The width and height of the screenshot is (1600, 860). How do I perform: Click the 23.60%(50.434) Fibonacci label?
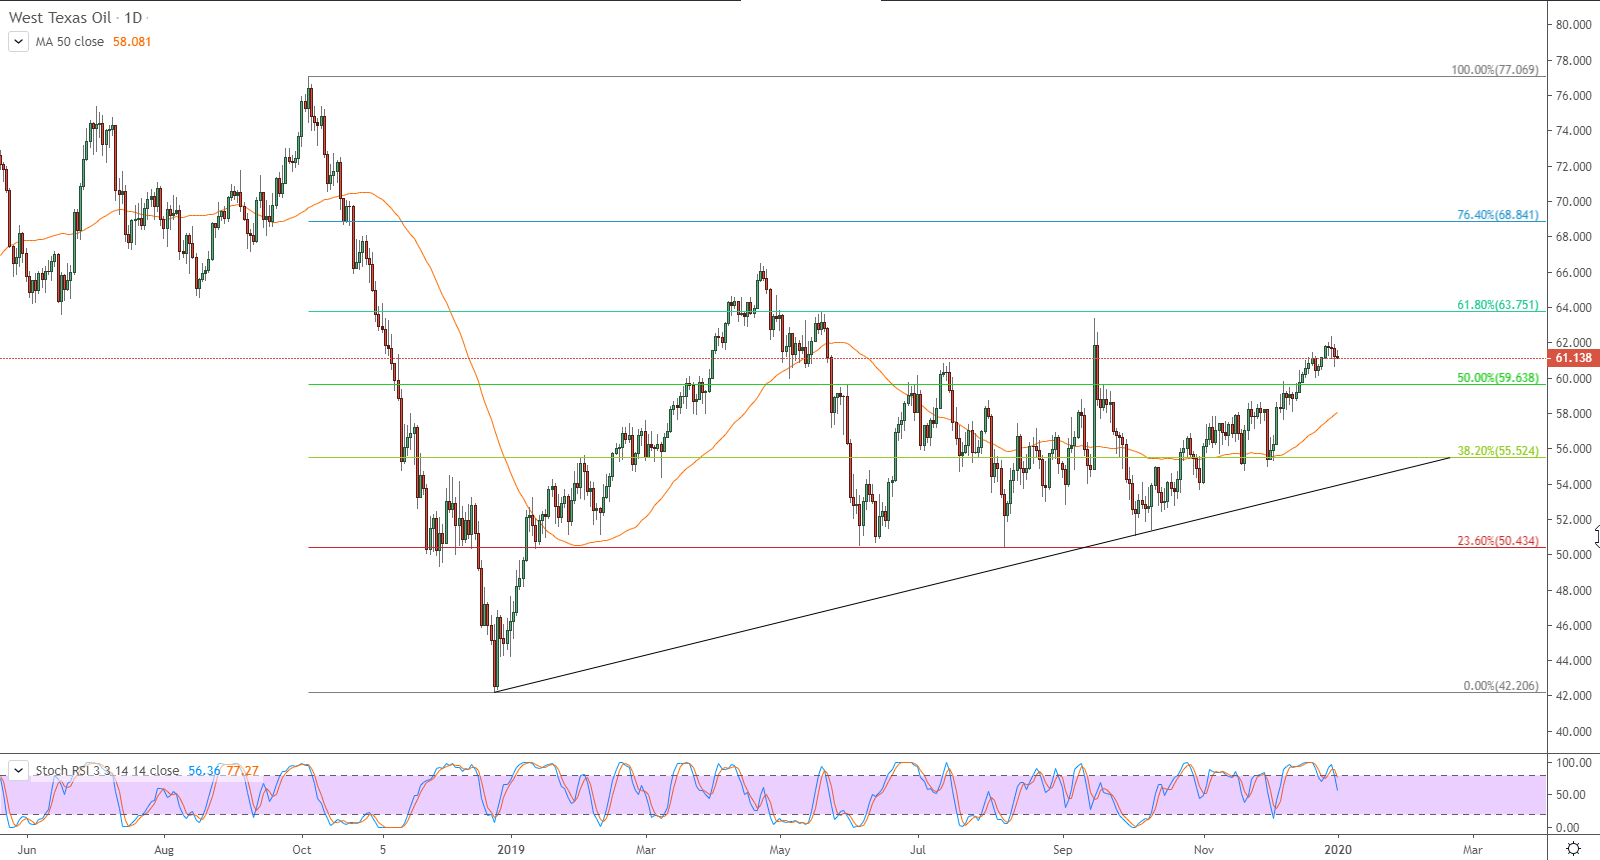point(1498,541)
